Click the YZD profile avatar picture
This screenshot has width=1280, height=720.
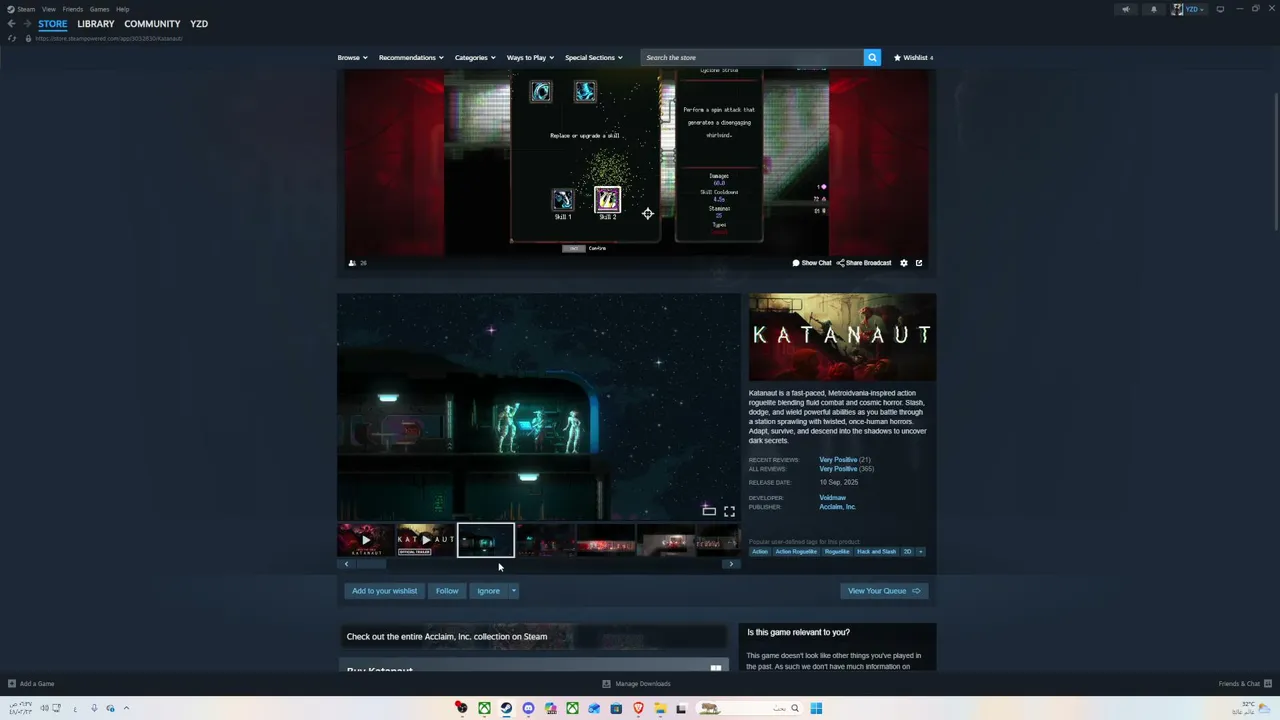point(1178,9)
